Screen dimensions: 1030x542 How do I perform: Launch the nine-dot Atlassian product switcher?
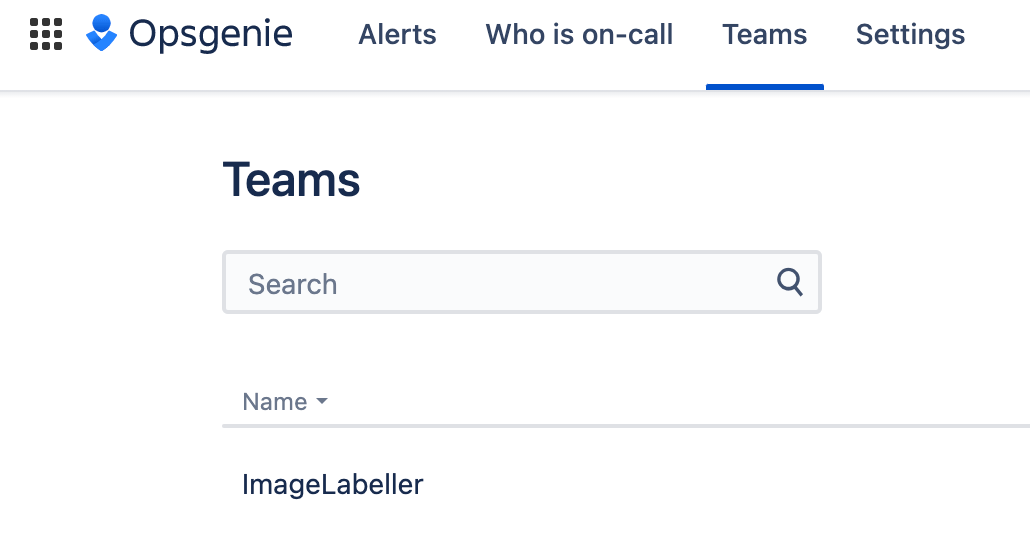[46, 35]
